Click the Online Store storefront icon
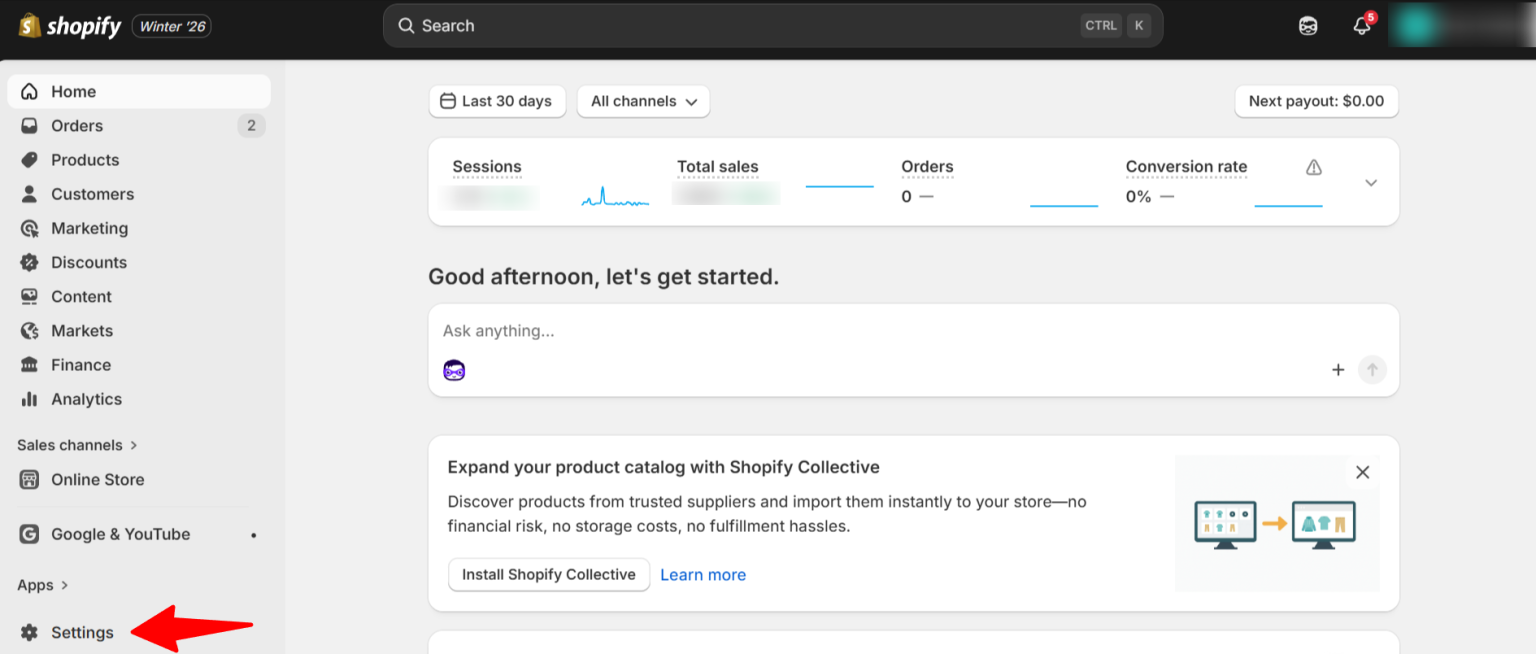Viewport: 1536px width, 654px height. (x=29, y=480)
